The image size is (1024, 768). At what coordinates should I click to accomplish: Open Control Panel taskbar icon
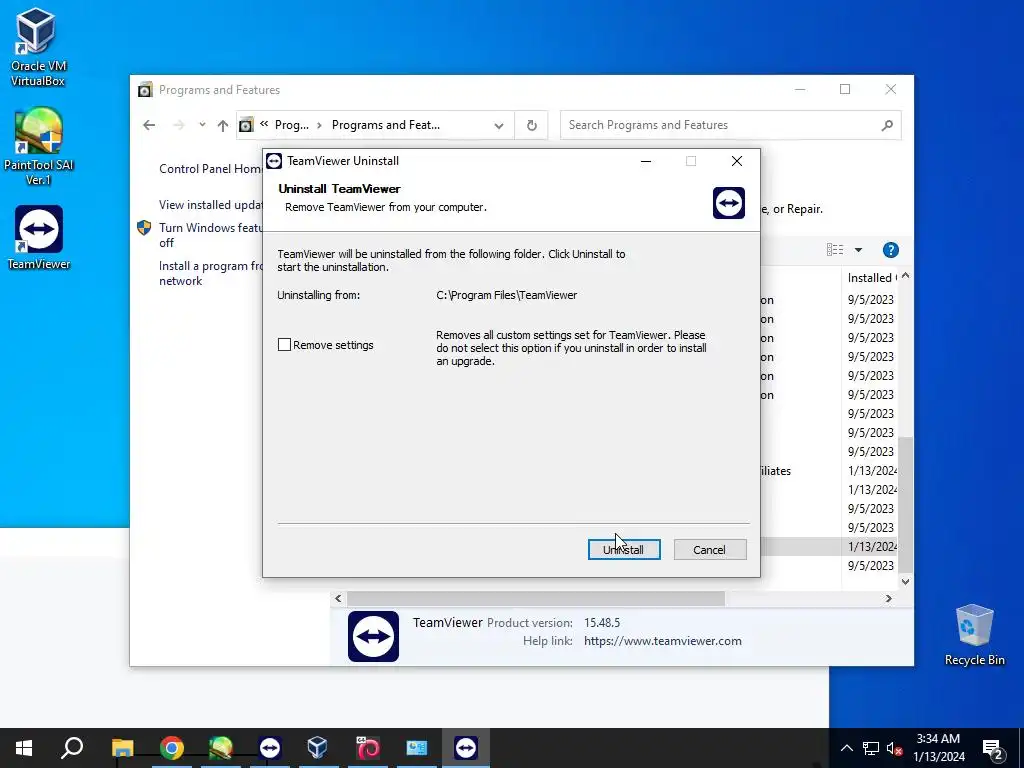pyautogui.click(x=417, y=748)
